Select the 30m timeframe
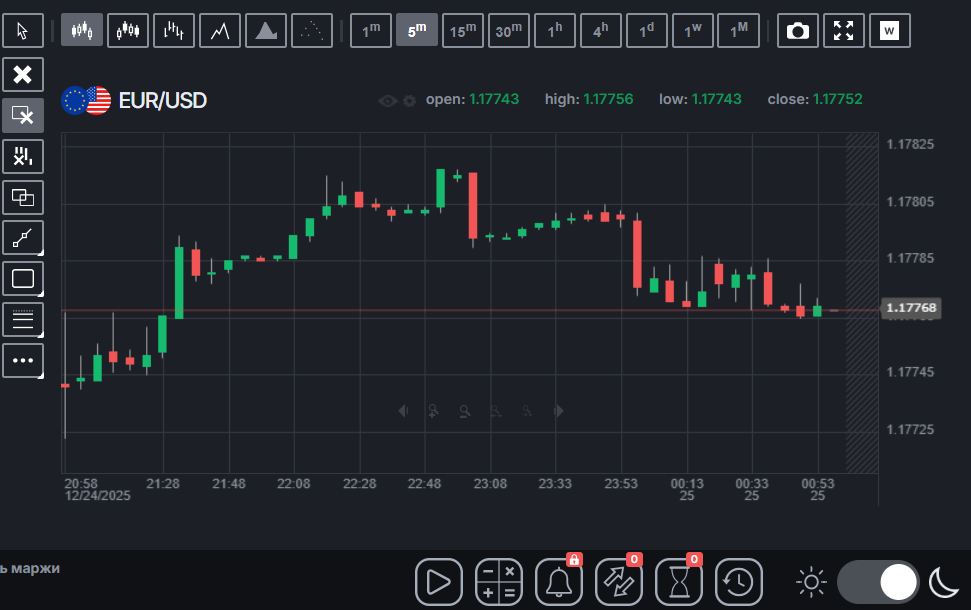971x610 pixels. tap(508, 30)
